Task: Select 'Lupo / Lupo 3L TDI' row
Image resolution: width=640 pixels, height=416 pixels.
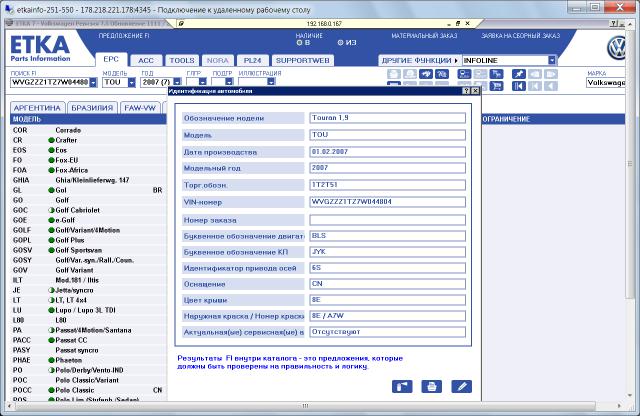Action: (88, 310)
